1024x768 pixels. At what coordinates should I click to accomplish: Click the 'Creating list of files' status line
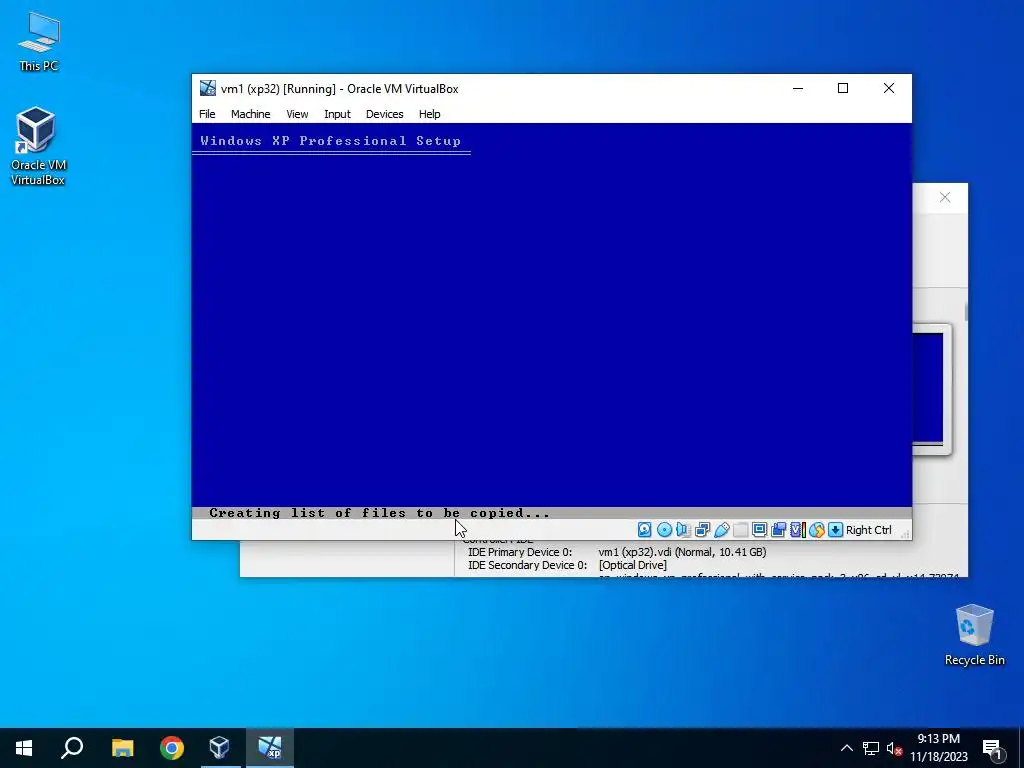point(379,513)
